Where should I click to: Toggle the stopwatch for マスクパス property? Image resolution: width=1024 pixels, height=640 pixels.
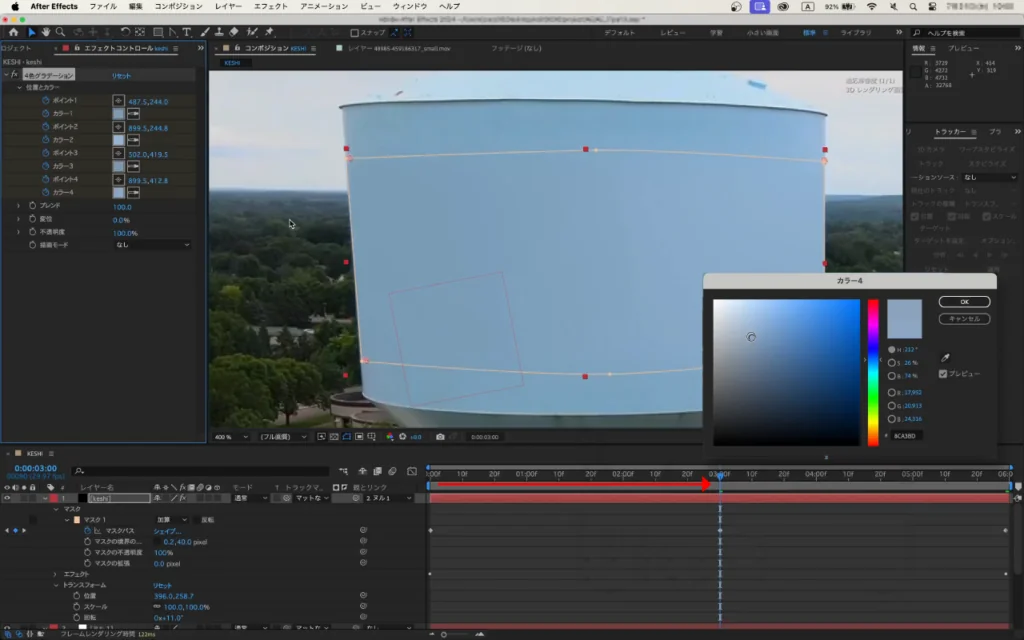[x=88, y=531]
